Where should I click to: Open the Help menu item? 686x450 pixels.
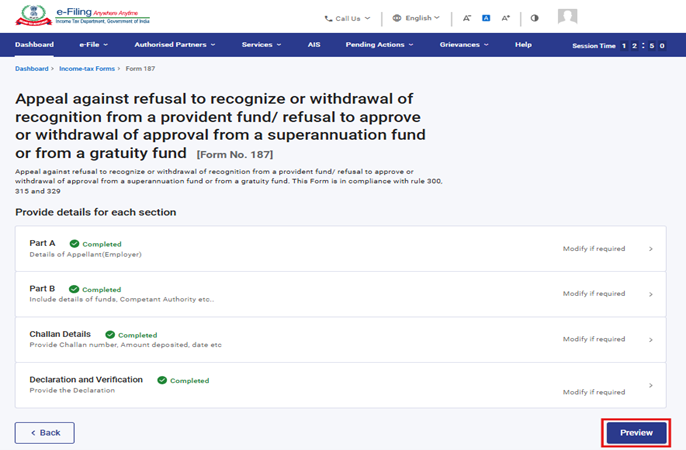[523, 45]
